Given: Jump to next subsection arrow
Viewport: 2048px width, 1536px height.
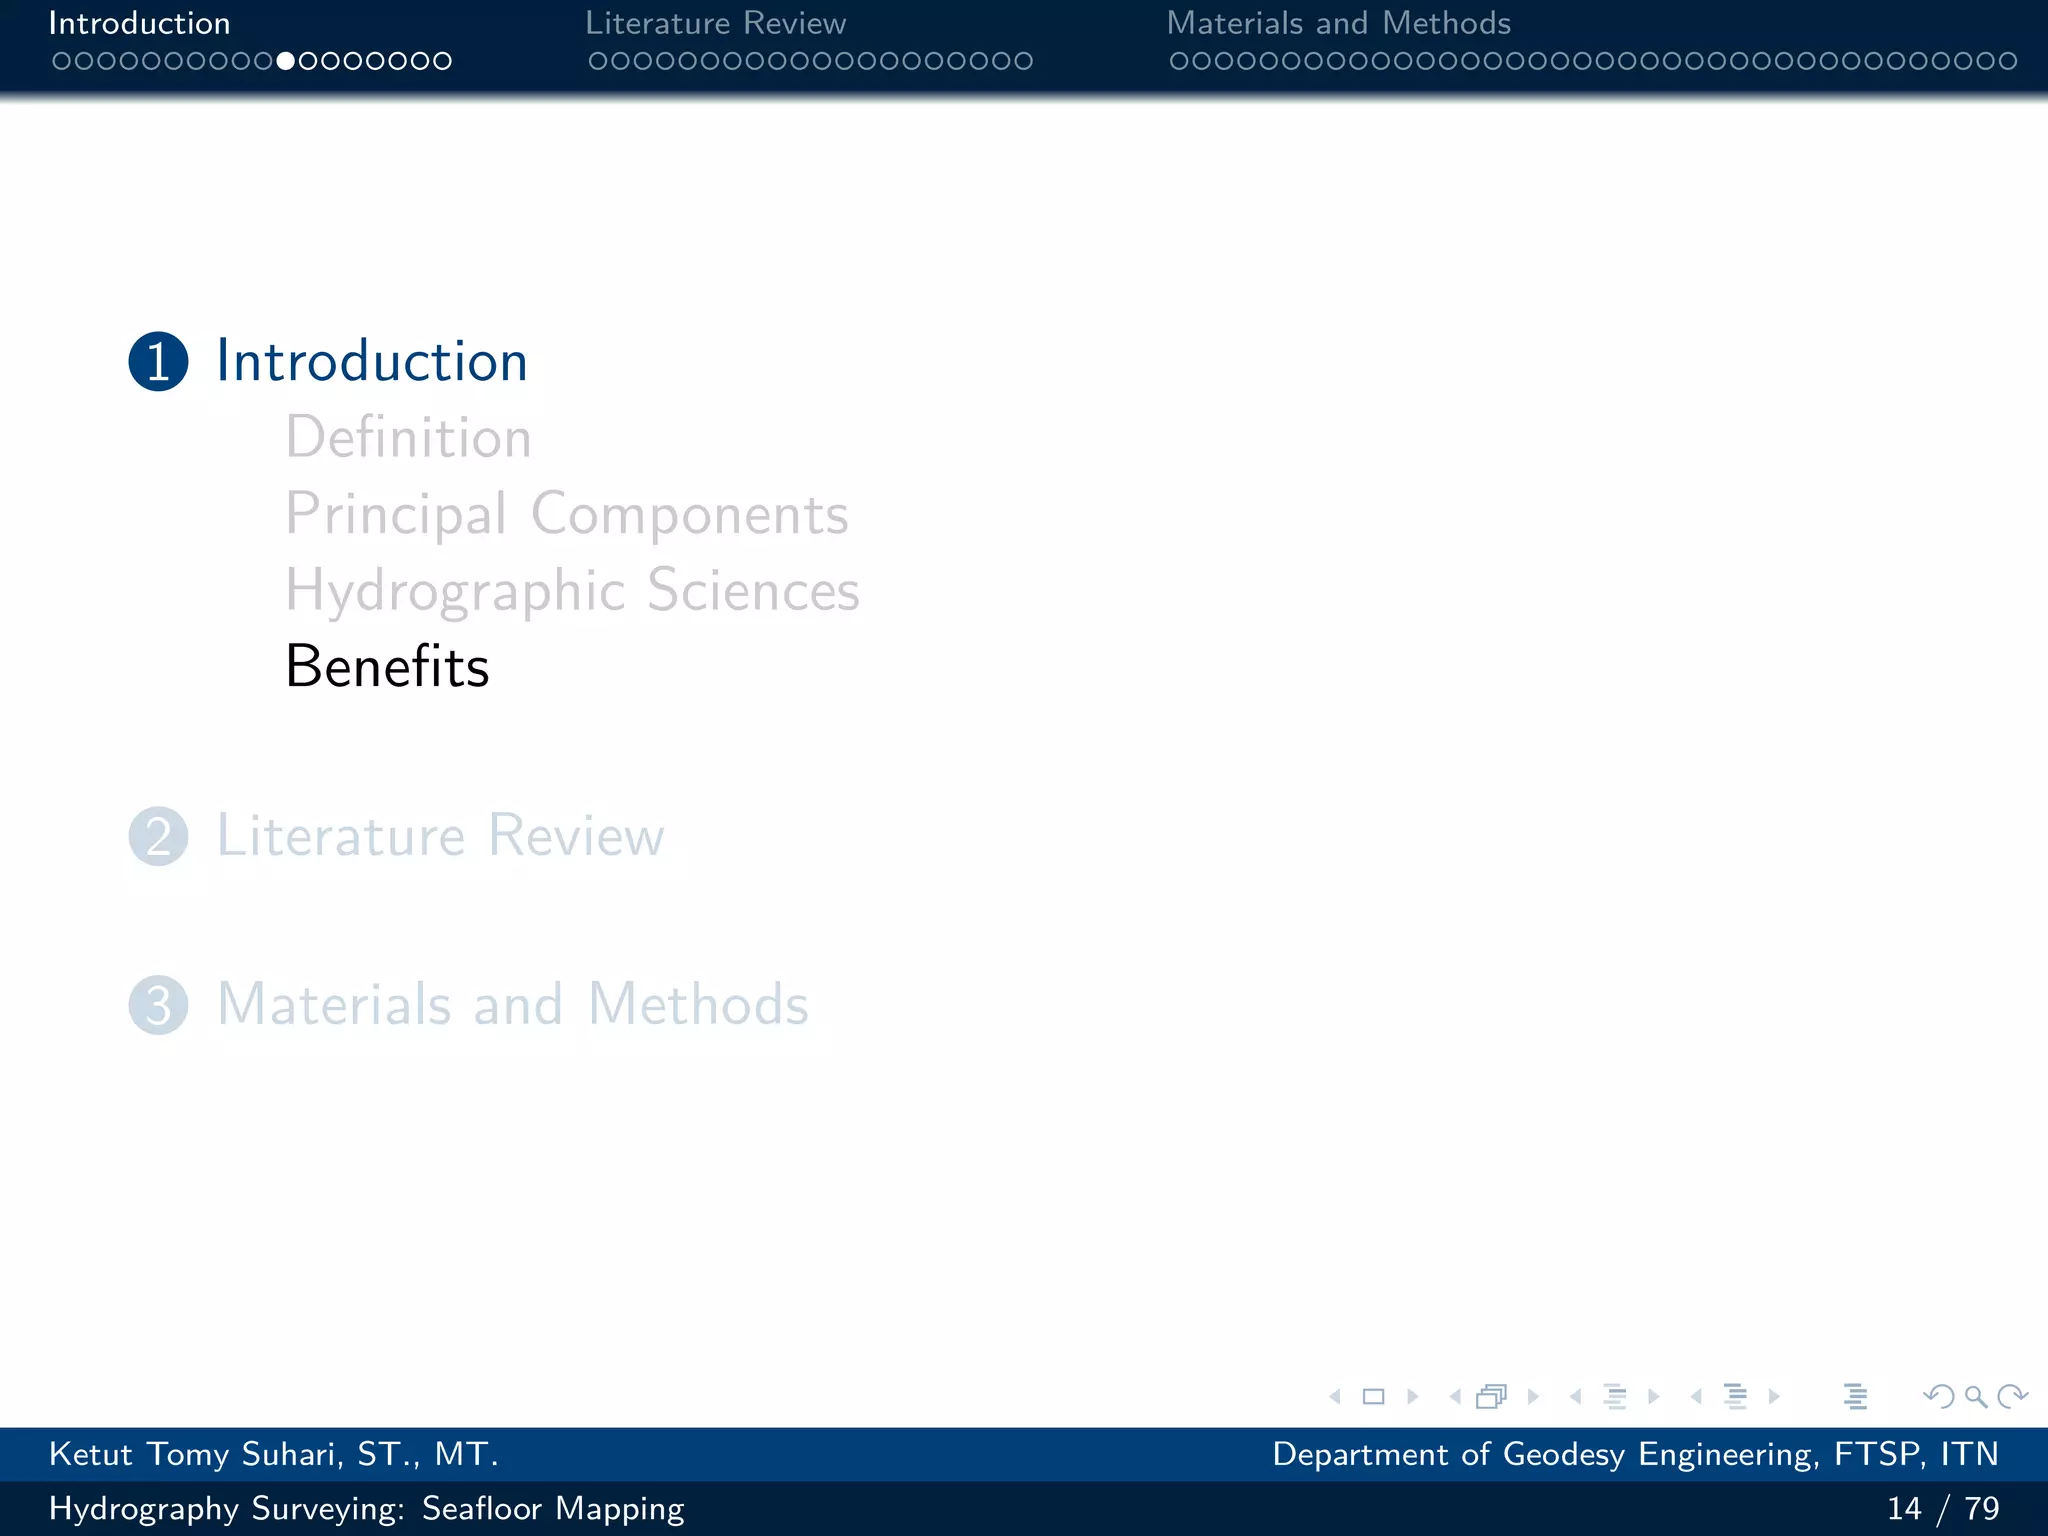Looking at the screenshot, I should (x=1653, y=1396).
